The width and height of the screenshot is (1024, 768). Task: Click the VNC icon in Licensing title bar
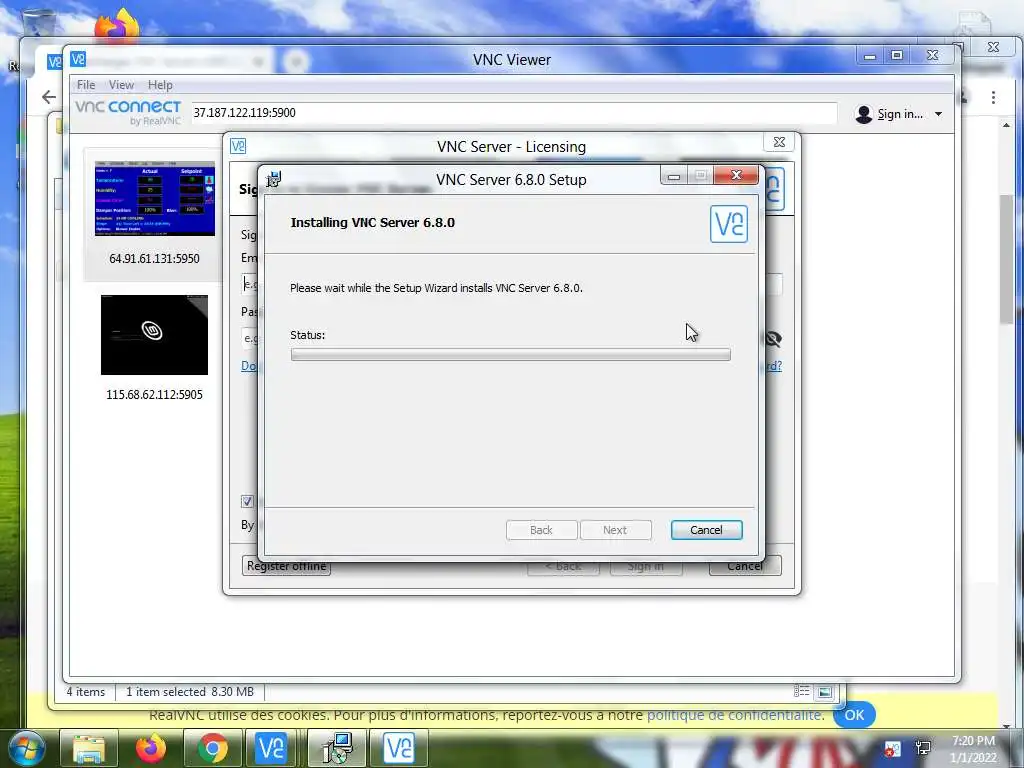238,146
